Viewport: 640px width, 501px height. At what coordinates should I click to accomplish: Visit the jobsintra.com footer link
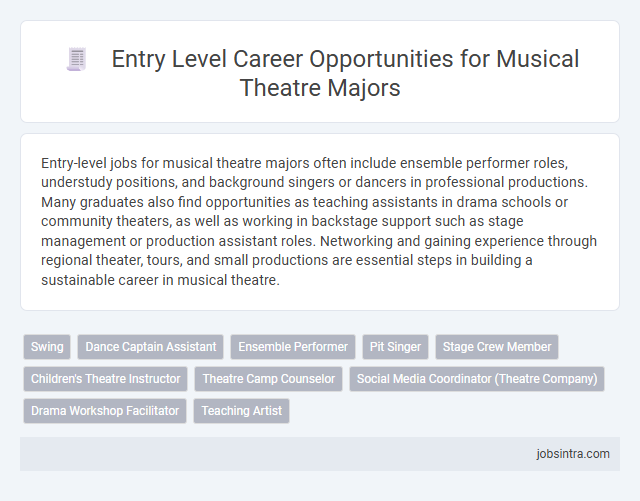point(573,454)
